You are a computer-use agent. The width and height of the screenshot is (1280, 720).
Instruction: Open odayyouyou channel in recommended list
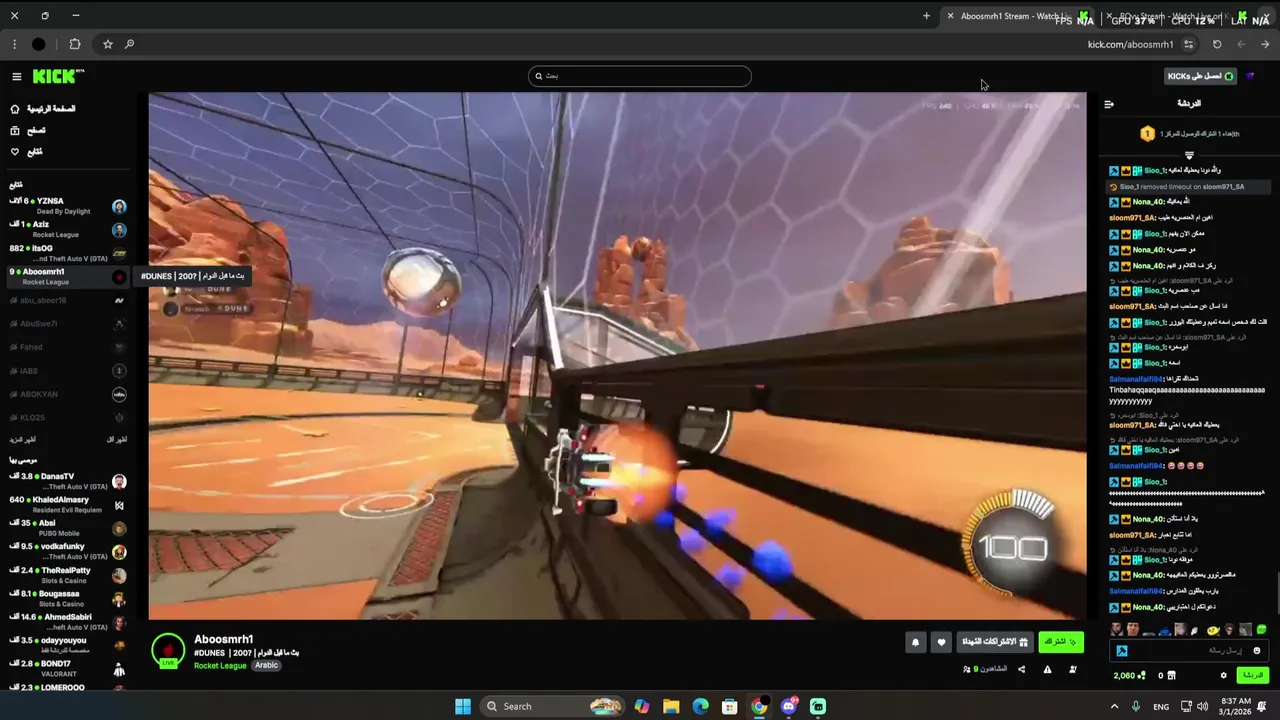pos(68,645)
